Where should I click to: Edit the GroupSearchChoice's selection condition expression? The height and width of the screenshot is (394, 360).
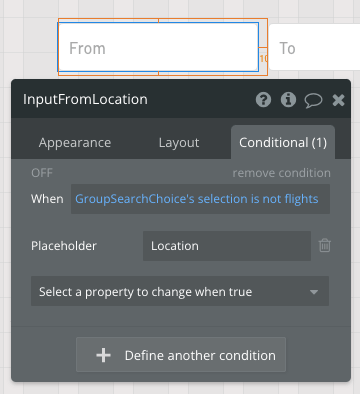(x=200, y=199)
